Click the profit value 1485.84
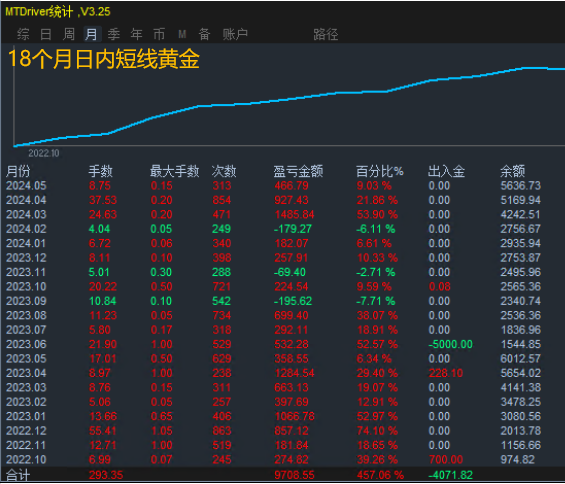 pos(294,215)
